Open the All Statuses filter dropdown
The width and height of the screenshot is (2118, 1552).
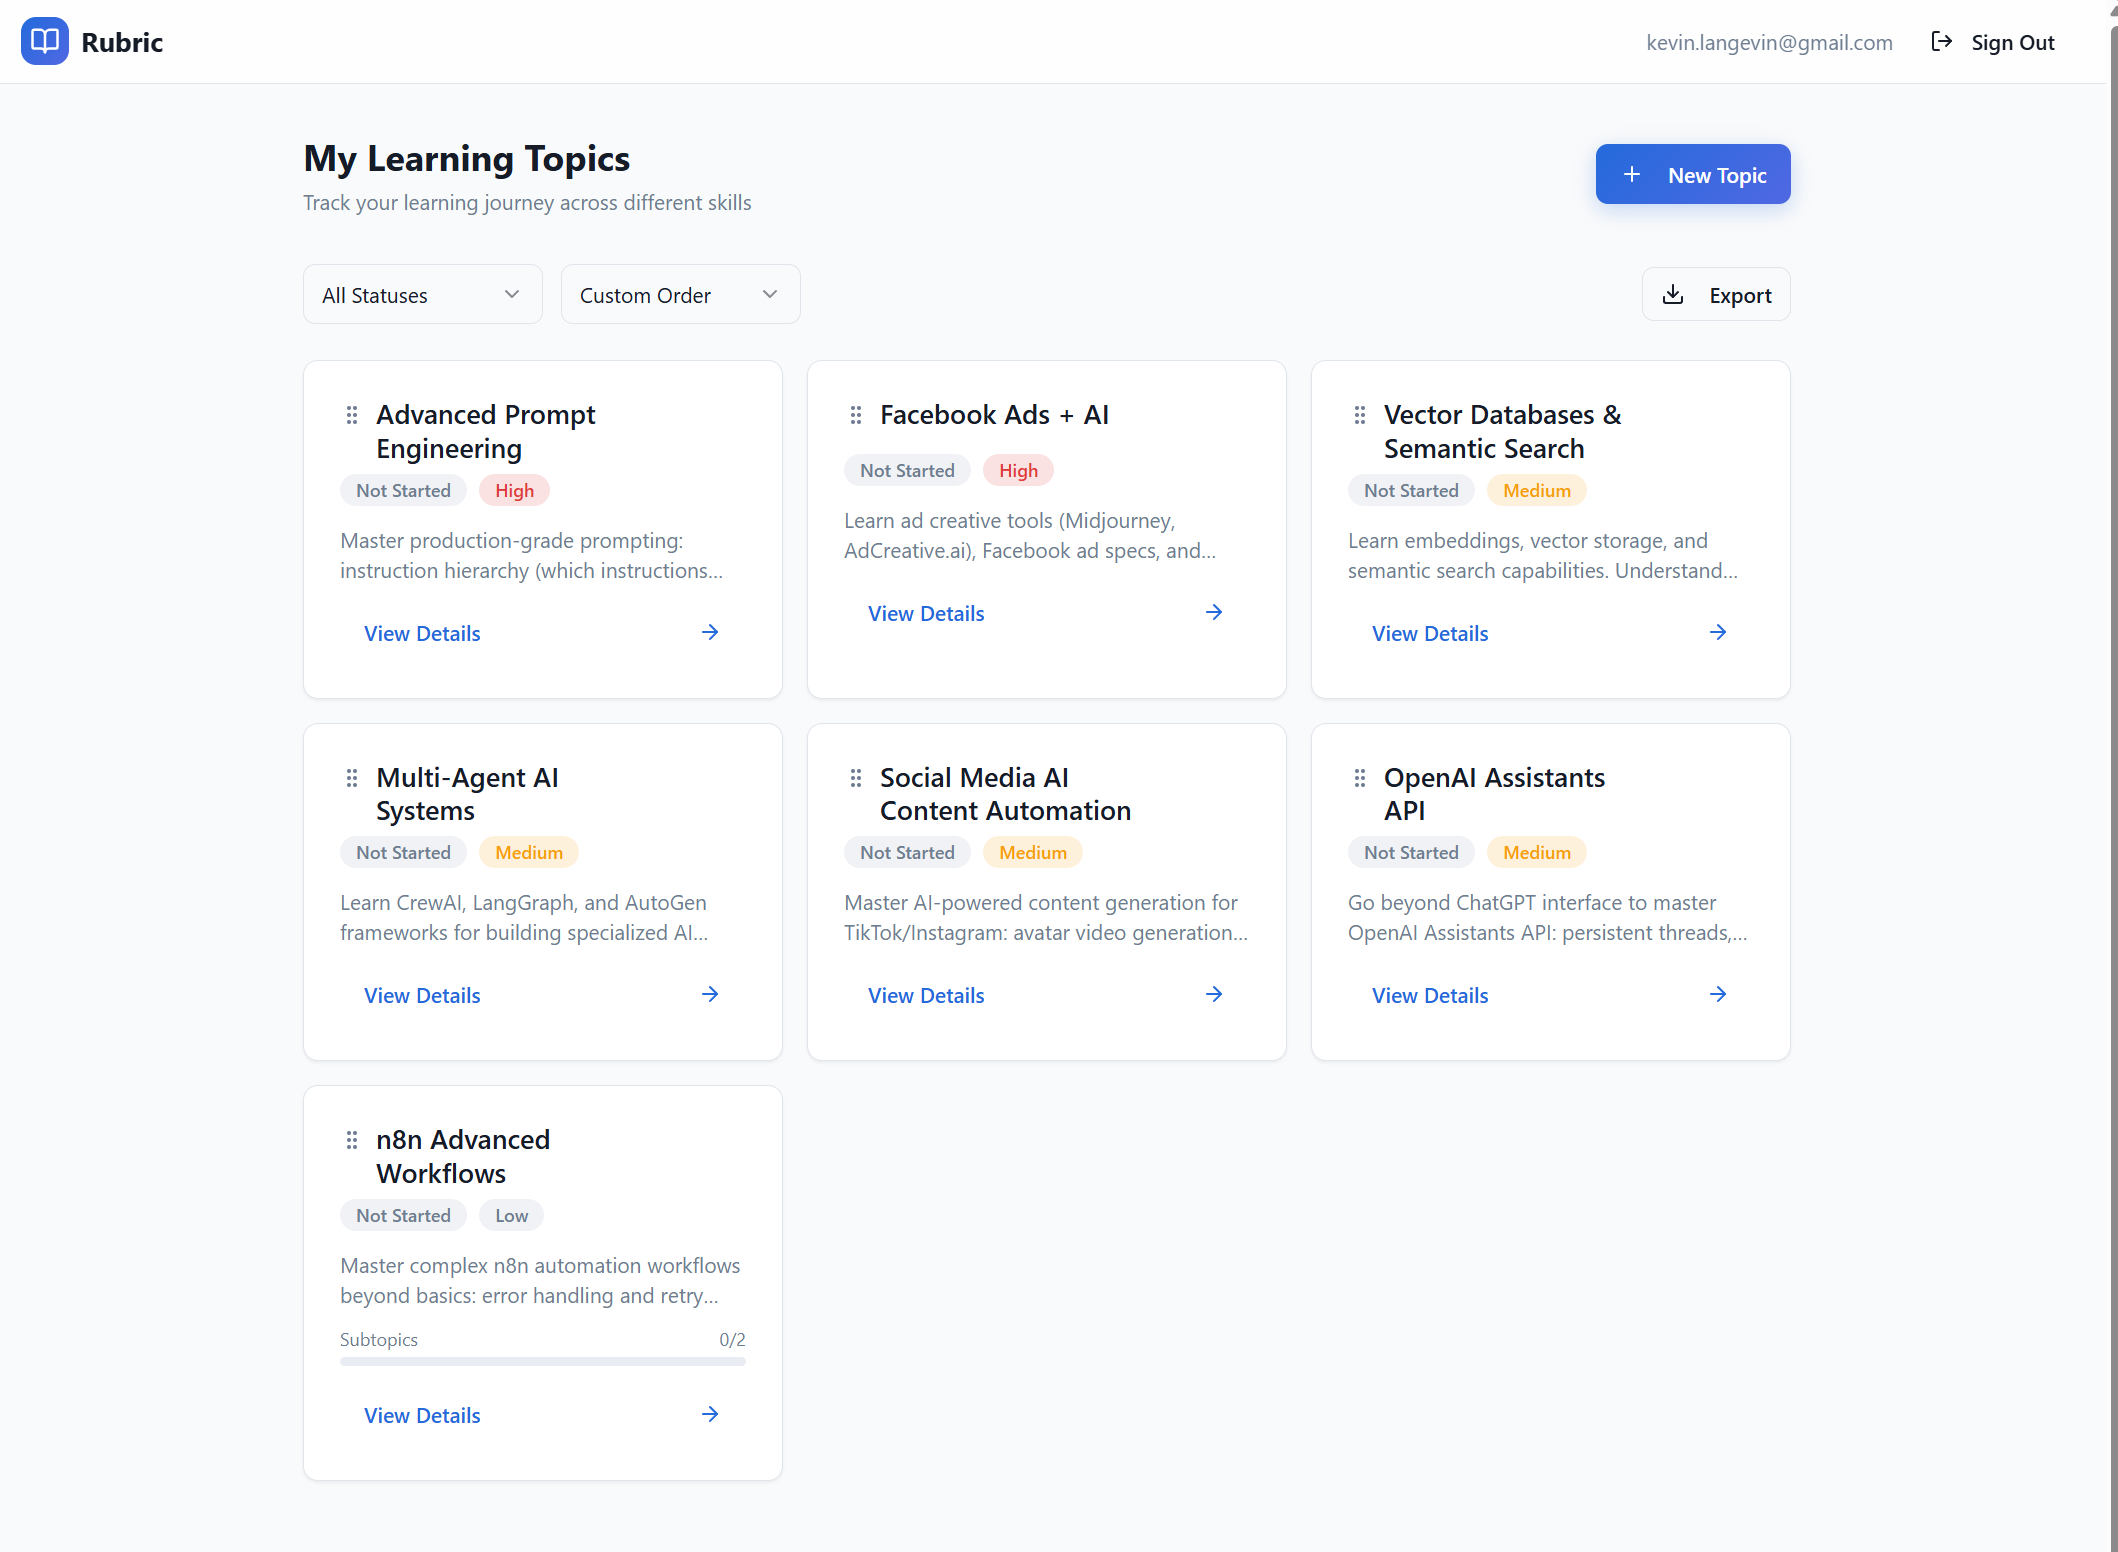click(421, 294)
